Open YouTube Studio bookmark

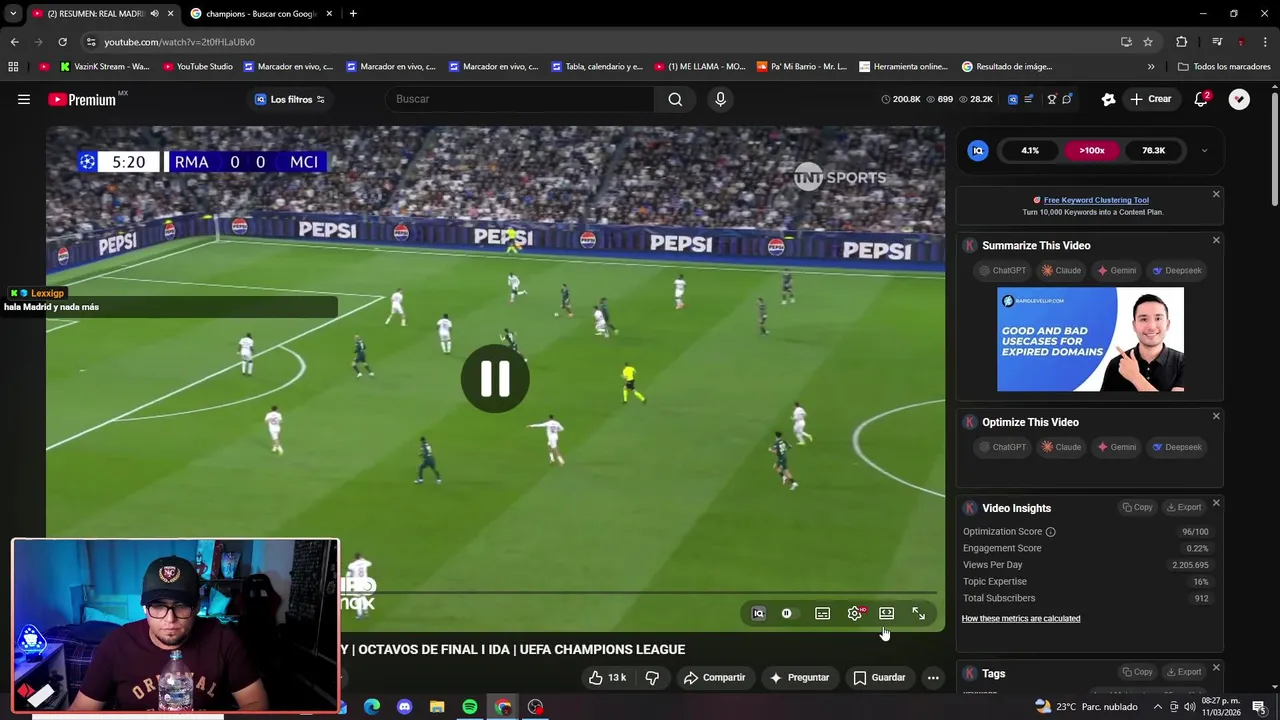click(x=197, y=67)
